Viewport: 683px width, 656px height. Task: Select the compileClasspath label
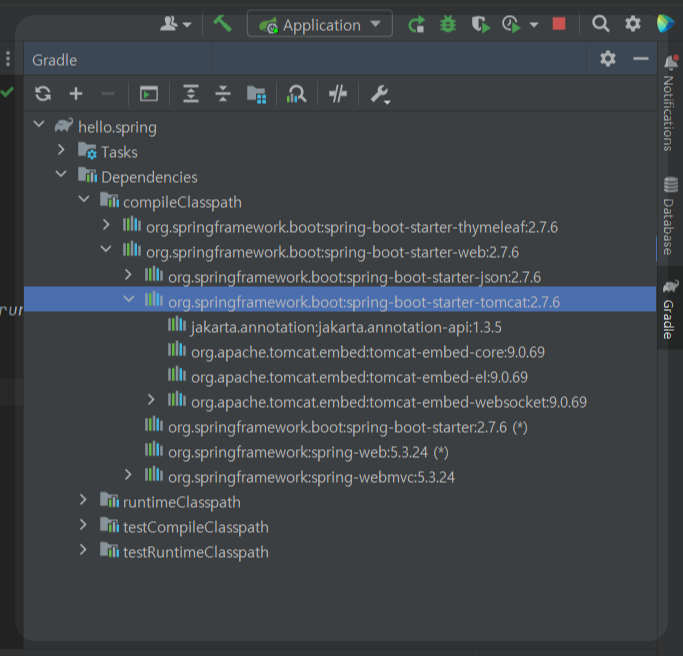(182, 203)
